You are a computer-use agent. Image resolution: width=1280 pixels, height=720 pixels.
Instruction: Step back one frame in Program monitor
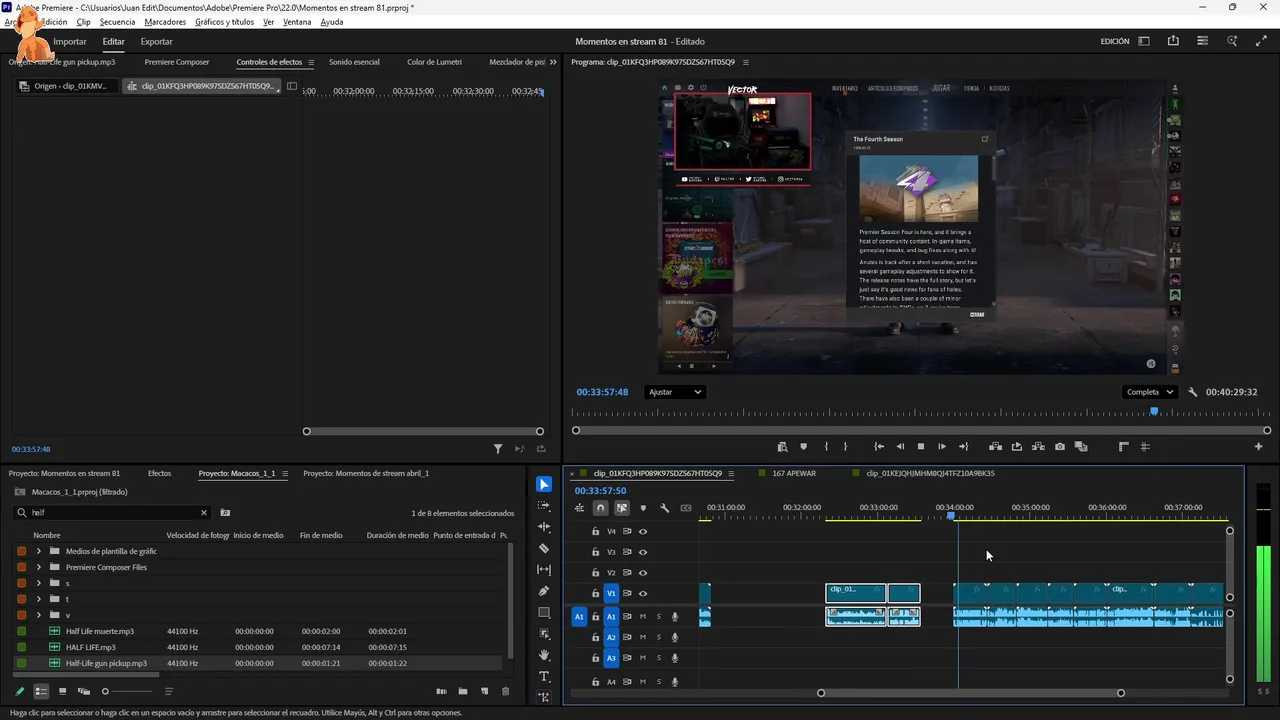tap(900, 447)
